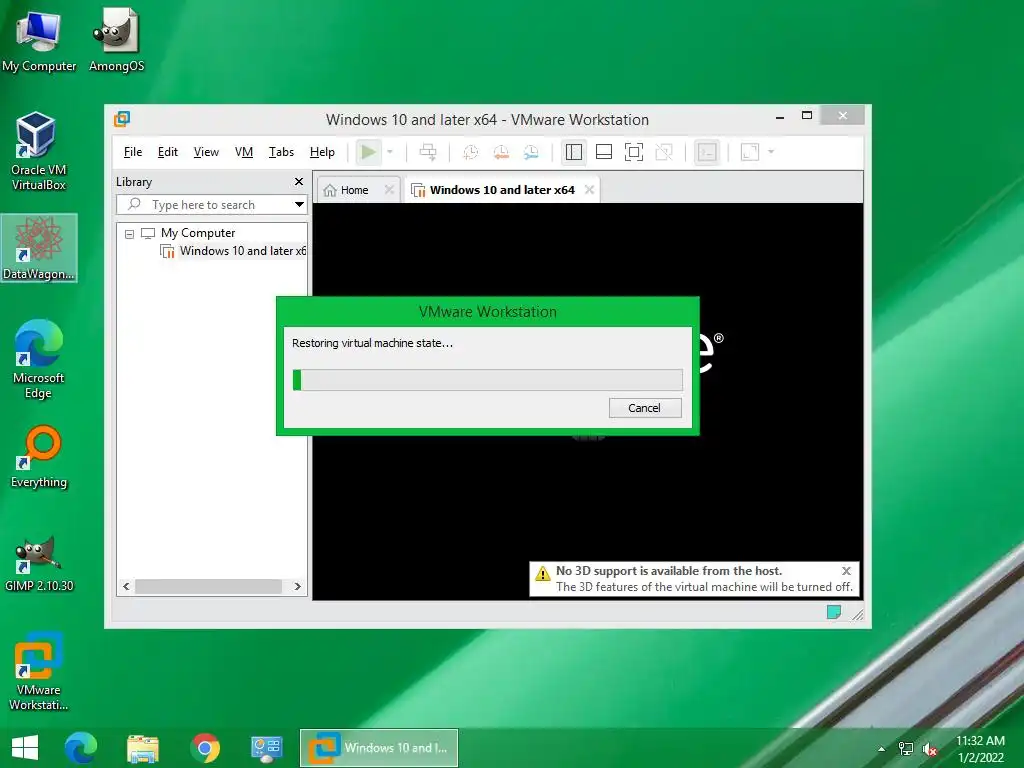This screenshot has width=1024, height=768.
Task: Open File Explorer from the taskbar
Action: (x=143, y=748)
